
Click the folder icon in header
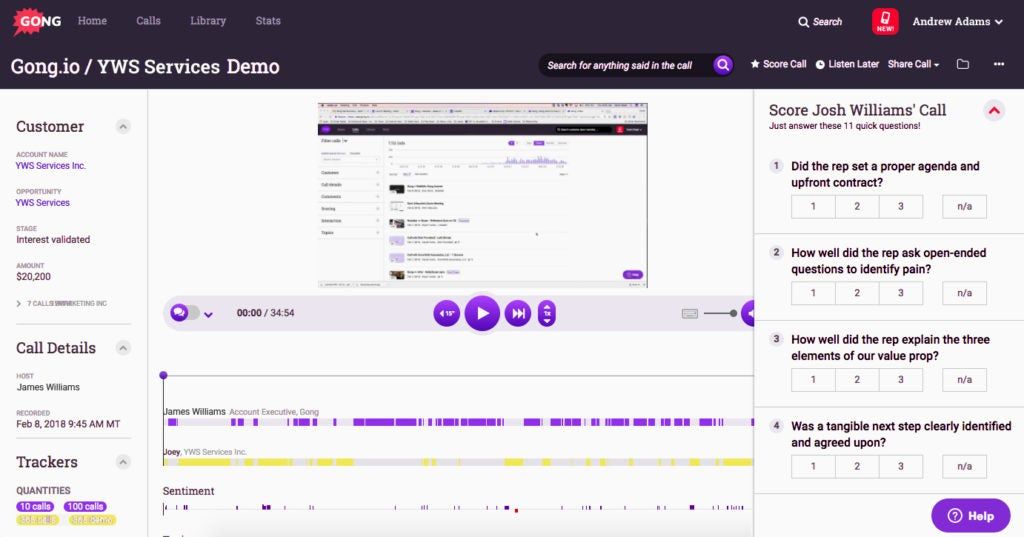pyautogui.click(x=963, y=64)
